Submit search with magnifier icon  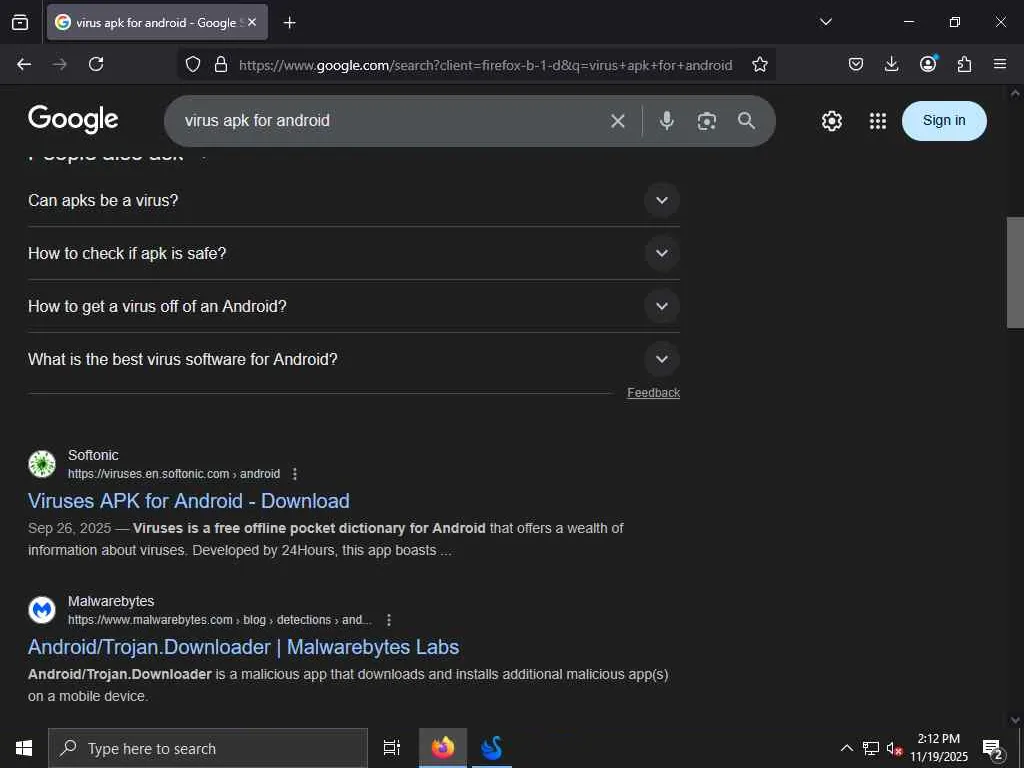point(746,121)
